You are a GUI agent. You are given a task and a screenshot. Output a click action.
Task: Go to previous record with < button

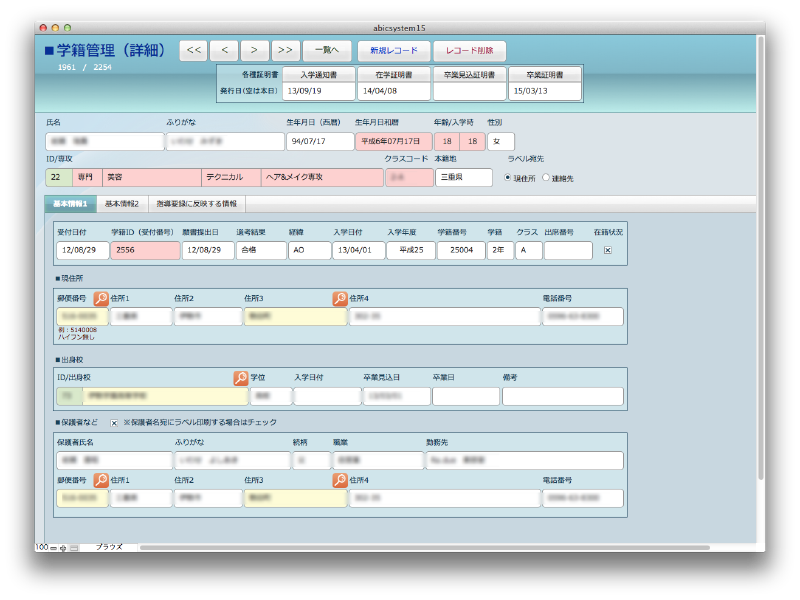coord(224,50)
